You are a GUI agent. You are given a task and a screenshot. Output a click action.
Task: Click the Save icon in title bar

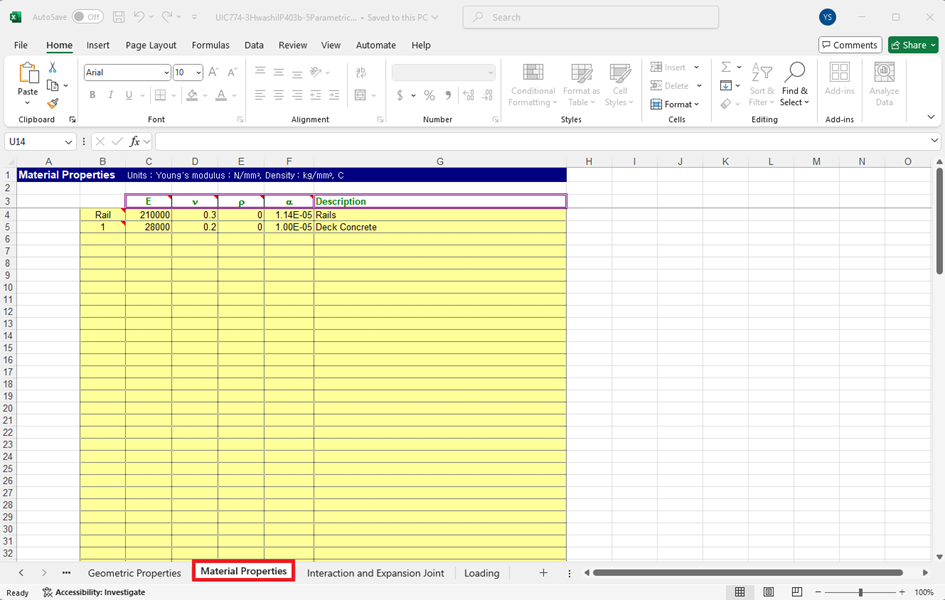[x=119, y=17]
